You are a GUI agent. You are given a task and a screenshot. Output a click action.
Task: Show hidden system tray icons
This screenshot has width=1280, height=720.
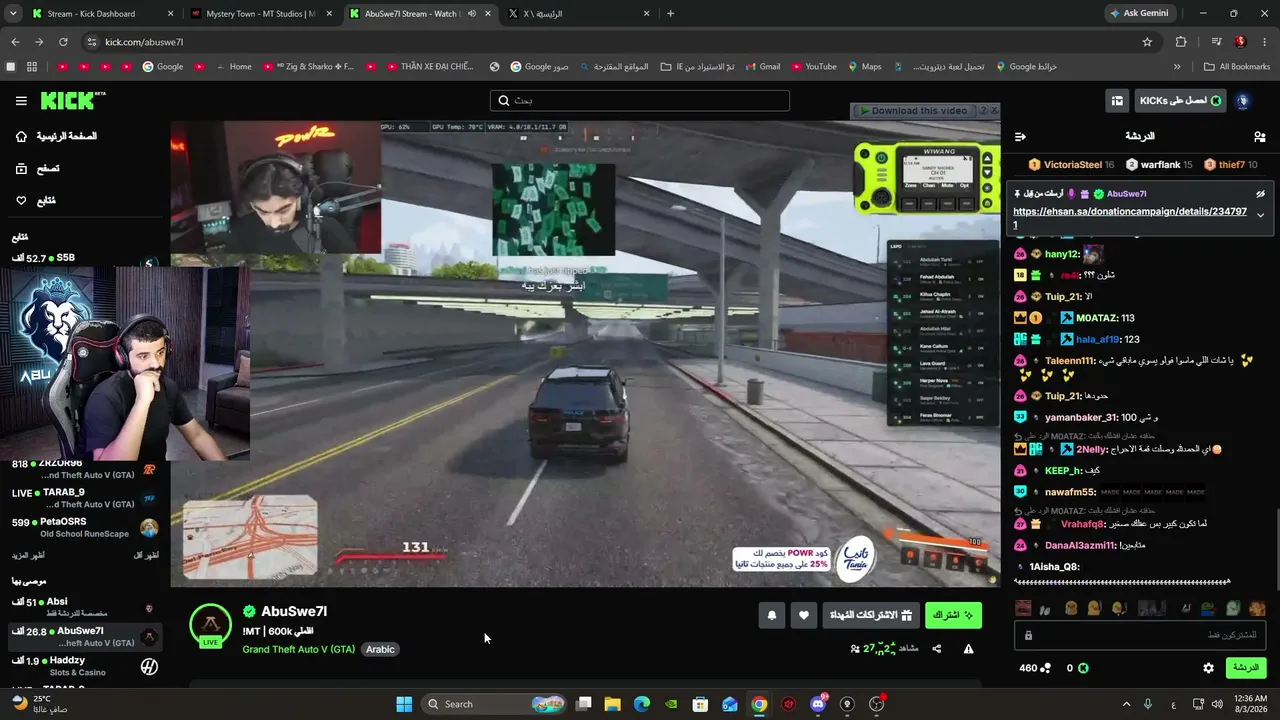(x=1127, y=704)
